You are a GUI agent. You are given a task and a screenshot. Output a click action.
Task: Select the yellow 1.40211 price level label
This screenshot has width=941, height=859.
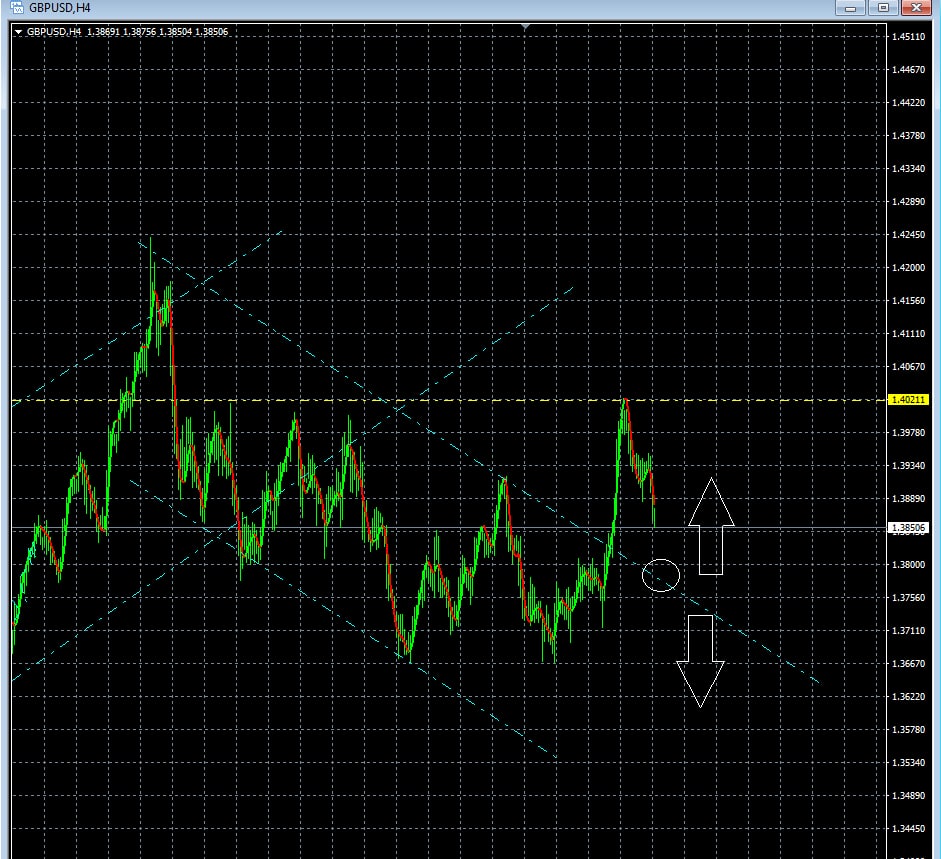908,400
